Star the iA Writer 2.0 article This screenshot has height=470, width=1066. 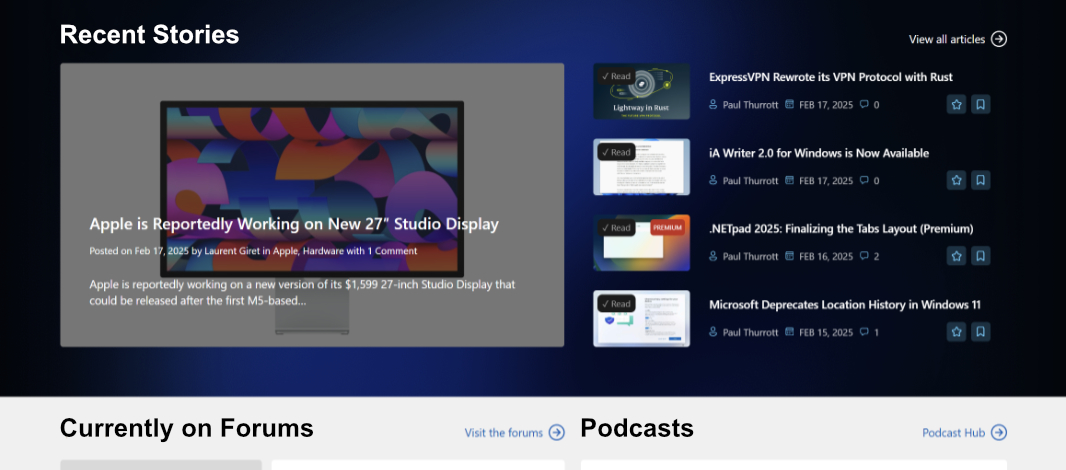point(957,180)
